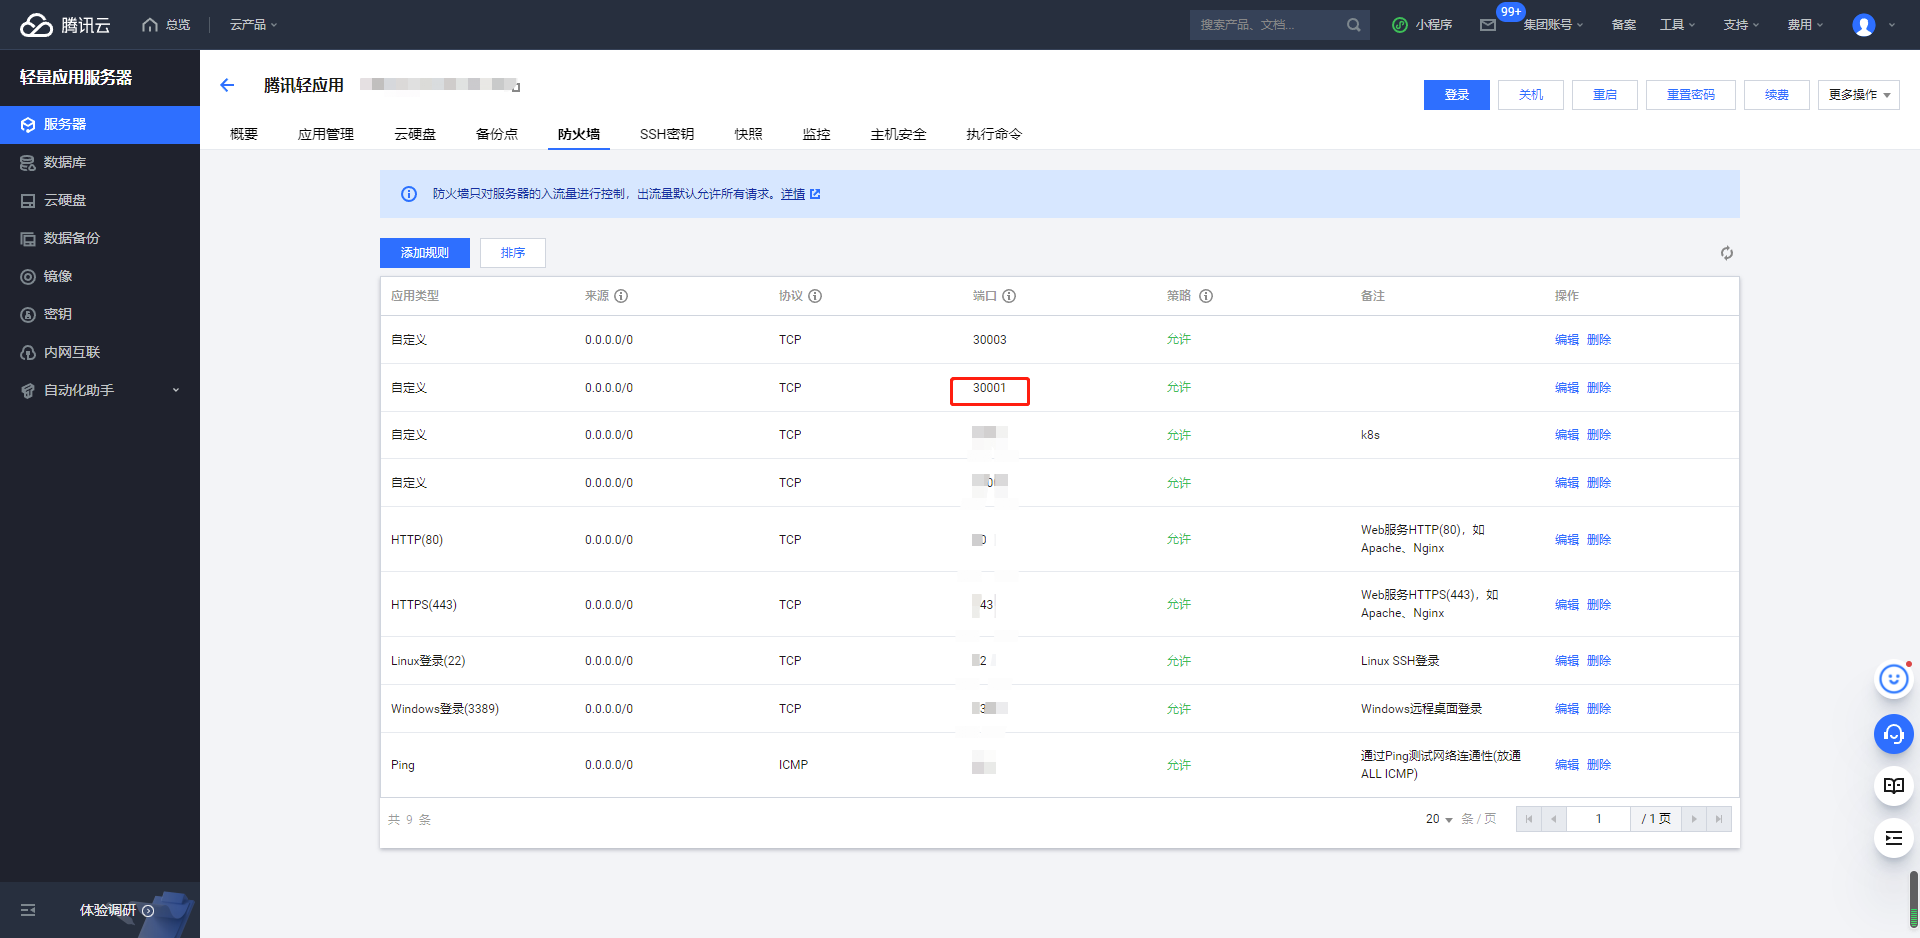Viewport: 1920px width, 938px height.
Task: Switch to the 执行命令 tab
Action: (x=994, y=134)
